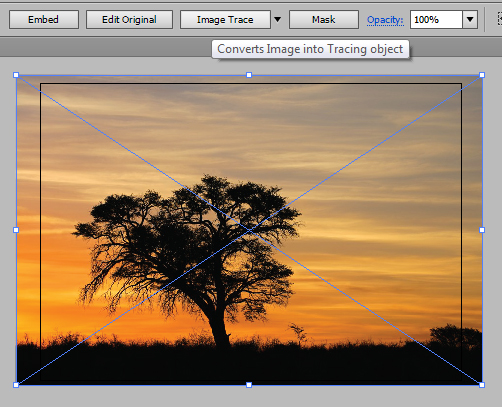Select the bottom-right selection handle
The width and height of the screenshot is (502, 407).
[x=482, y=385]
